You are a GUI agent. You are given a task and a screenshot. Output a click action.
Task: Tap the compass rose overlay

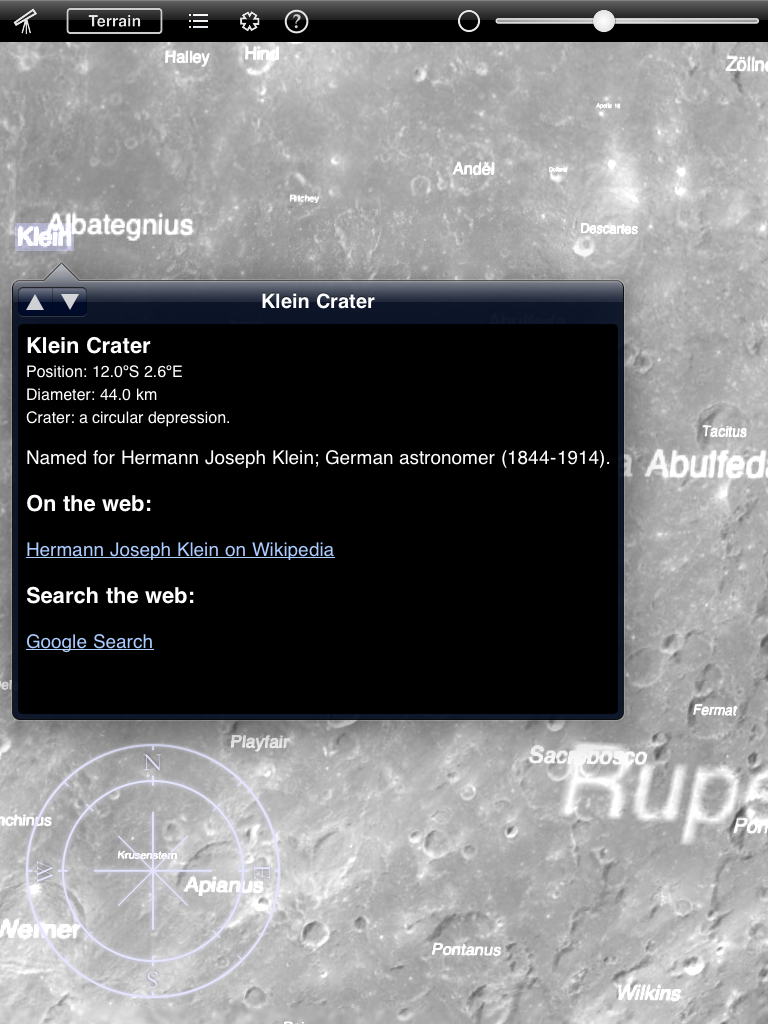coord(152,870)
